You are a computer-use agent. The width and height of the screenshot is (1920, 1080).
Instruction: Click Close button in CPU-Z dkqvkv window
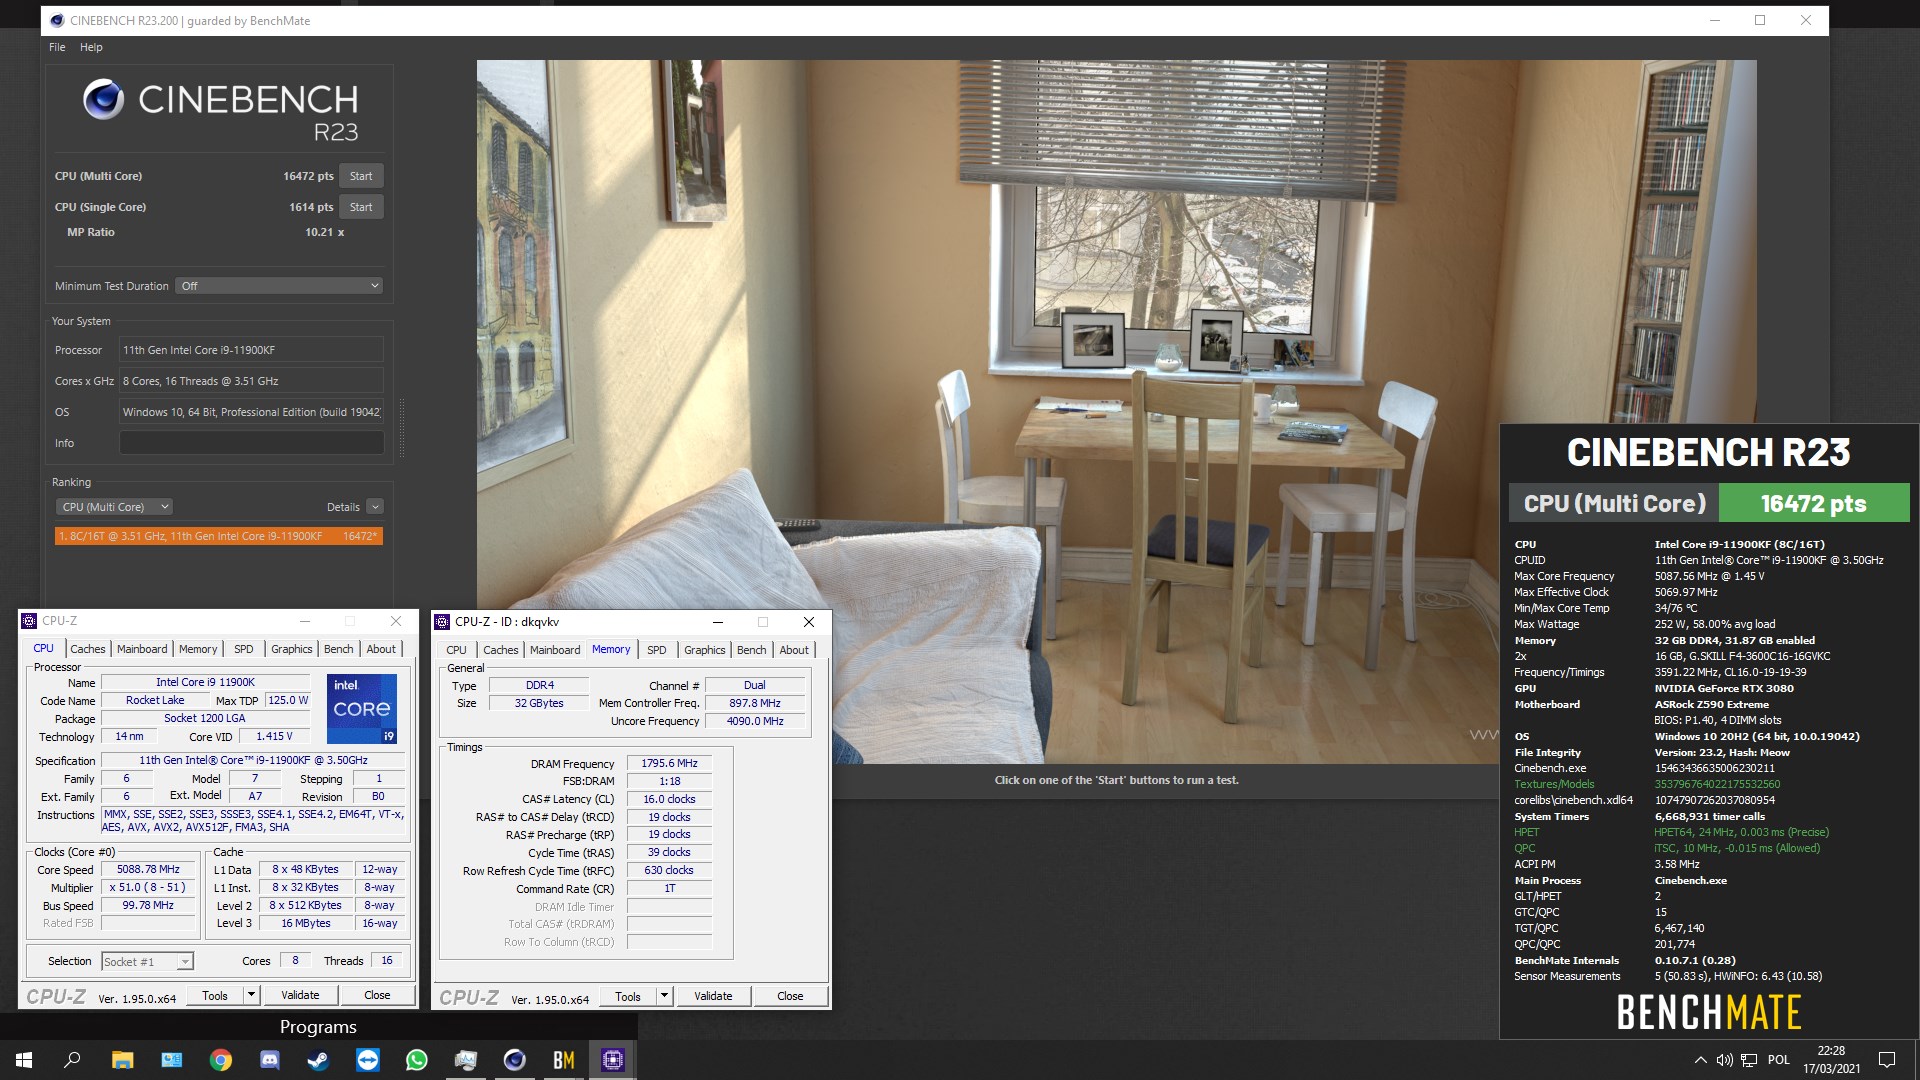tap(790, 996)
